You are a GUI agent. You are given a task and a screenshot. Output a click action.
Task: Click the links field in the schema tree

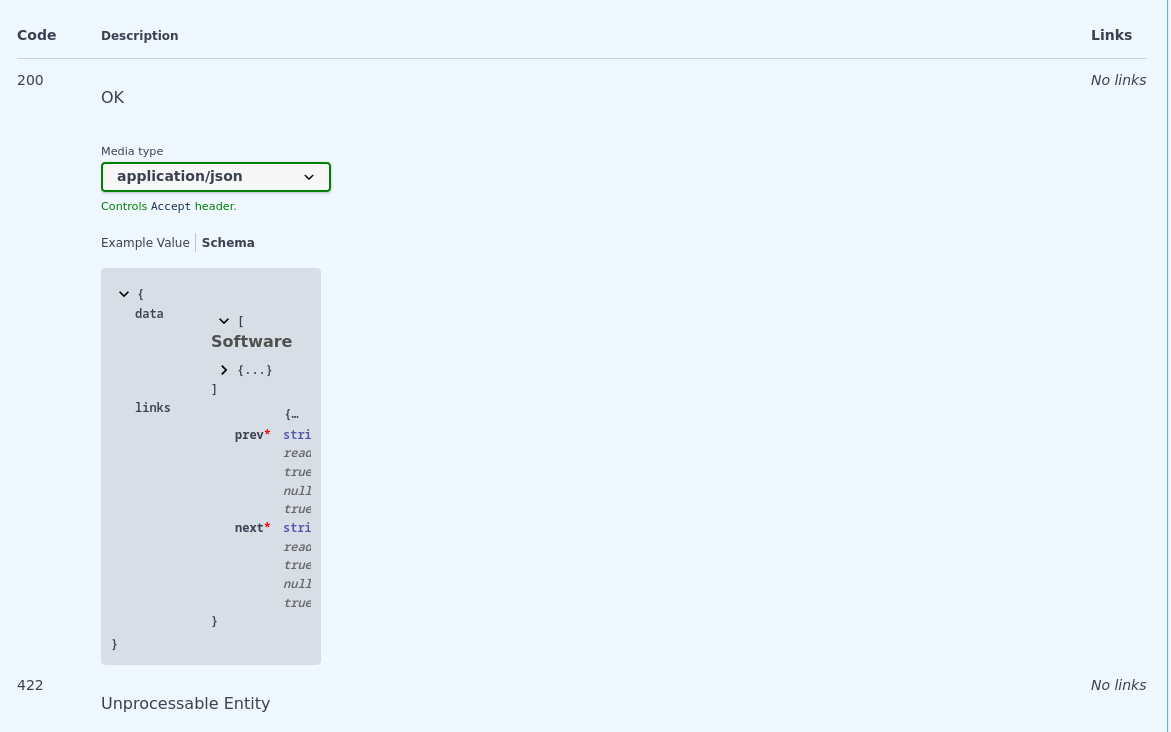(152, 407)
